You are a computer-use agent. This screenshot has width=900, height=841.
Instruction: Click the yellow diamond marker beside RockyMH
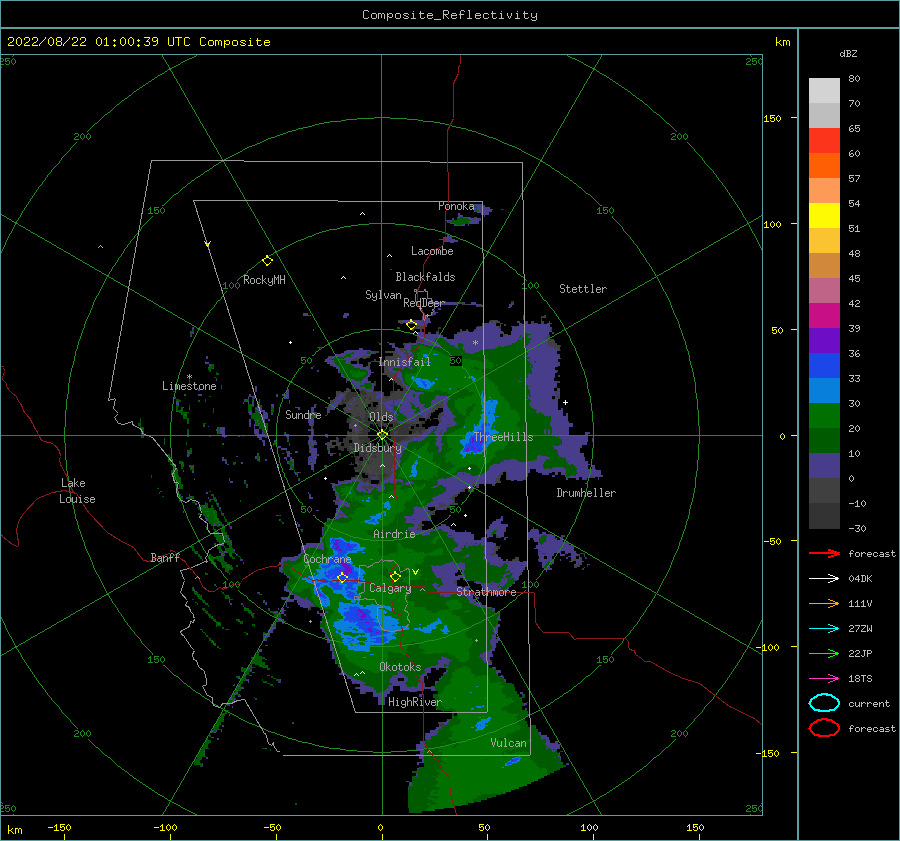pos(267,261)
